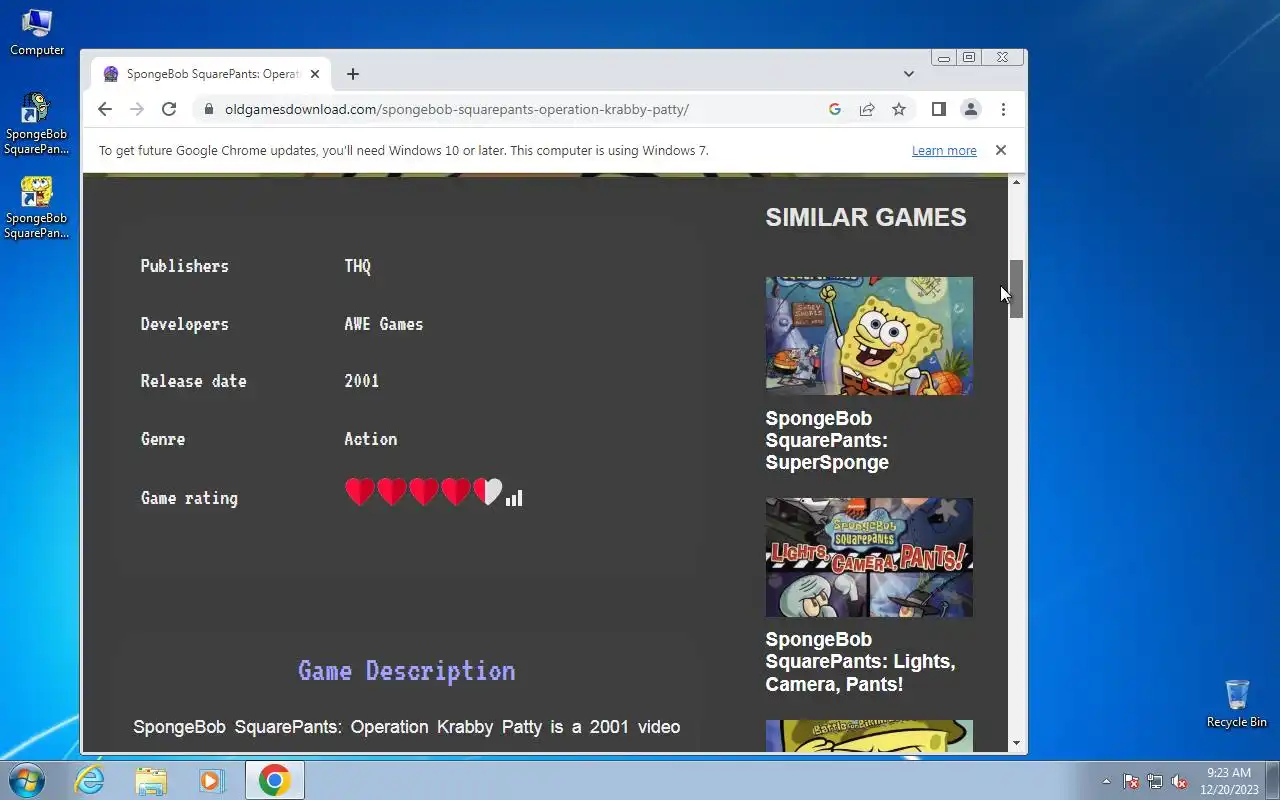
Task: Click the Action genre value
Action: pyautogui.click(x=371, y=439)
